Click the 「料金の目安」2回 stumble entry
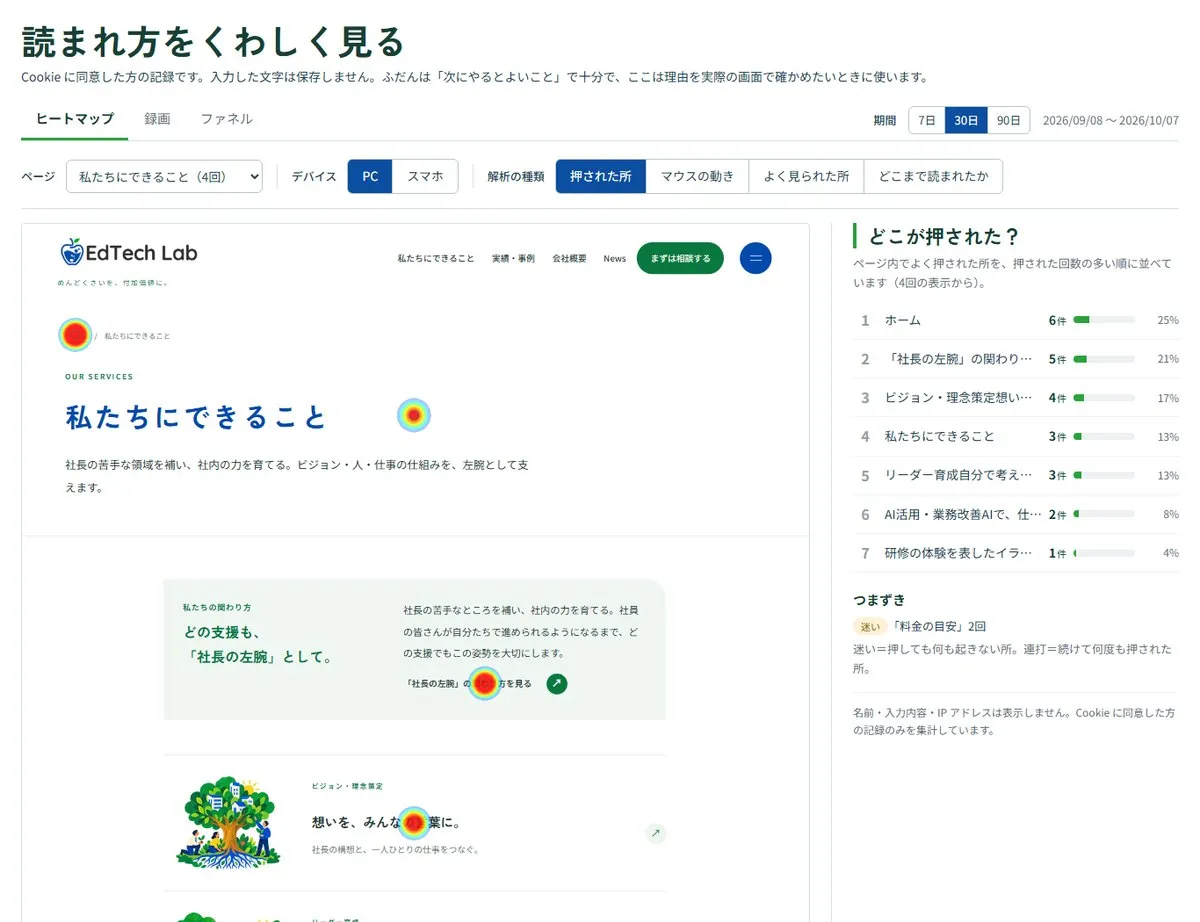1200x922 pixels. [938, 626]
